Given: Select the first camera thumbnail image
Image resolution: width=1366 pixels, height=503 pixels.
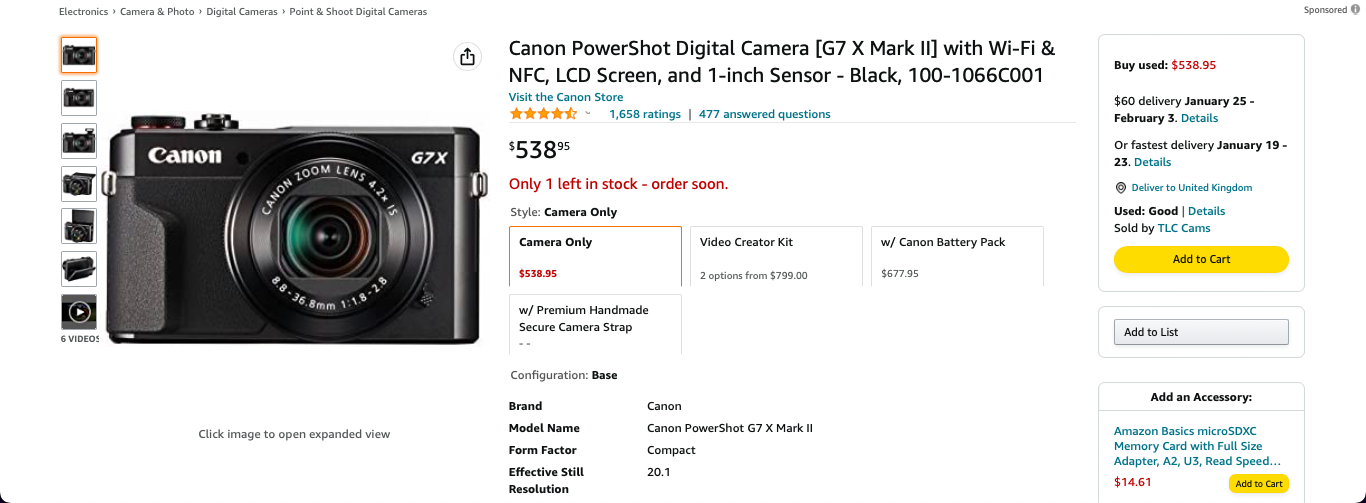Looking at the screenshot, I should tap(79, 55).
